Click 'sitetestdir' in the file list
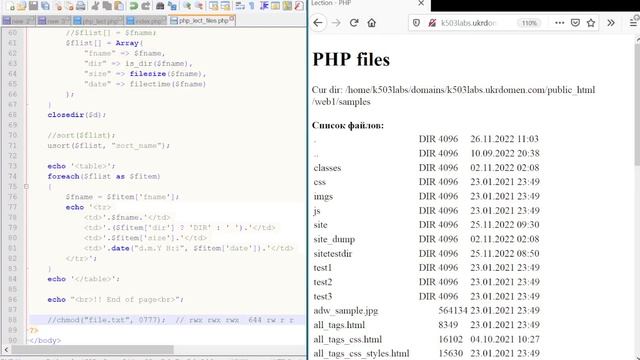 tap(333, 253)
